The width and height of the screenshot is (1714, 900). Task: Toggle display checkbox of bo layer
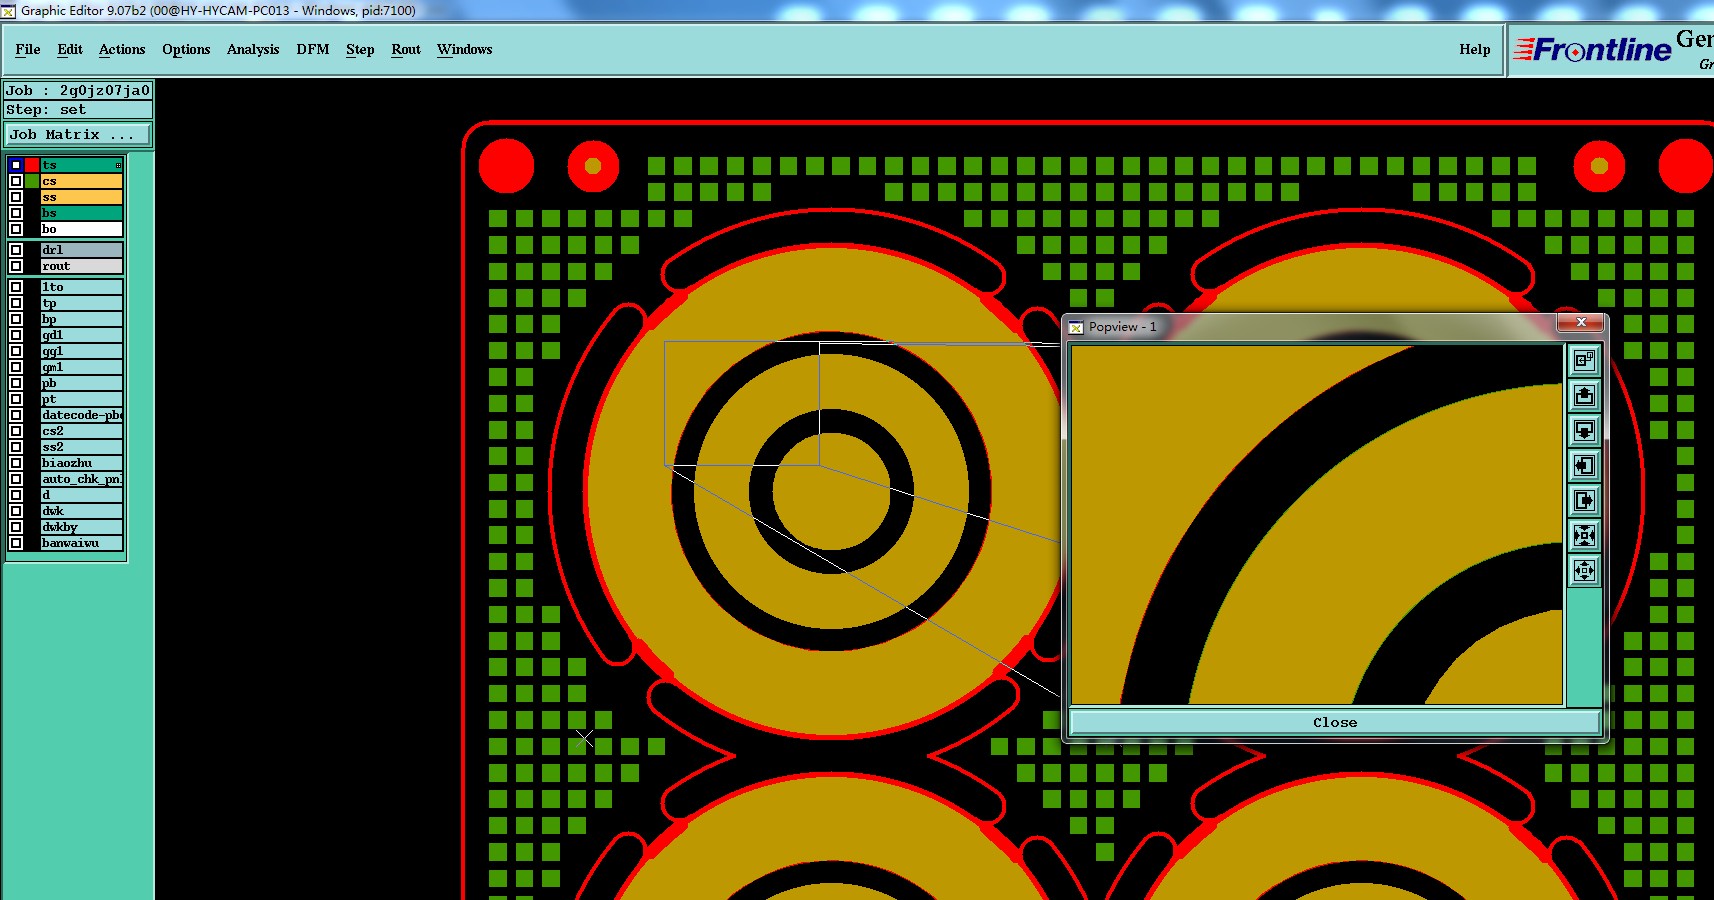pos(16,229)
